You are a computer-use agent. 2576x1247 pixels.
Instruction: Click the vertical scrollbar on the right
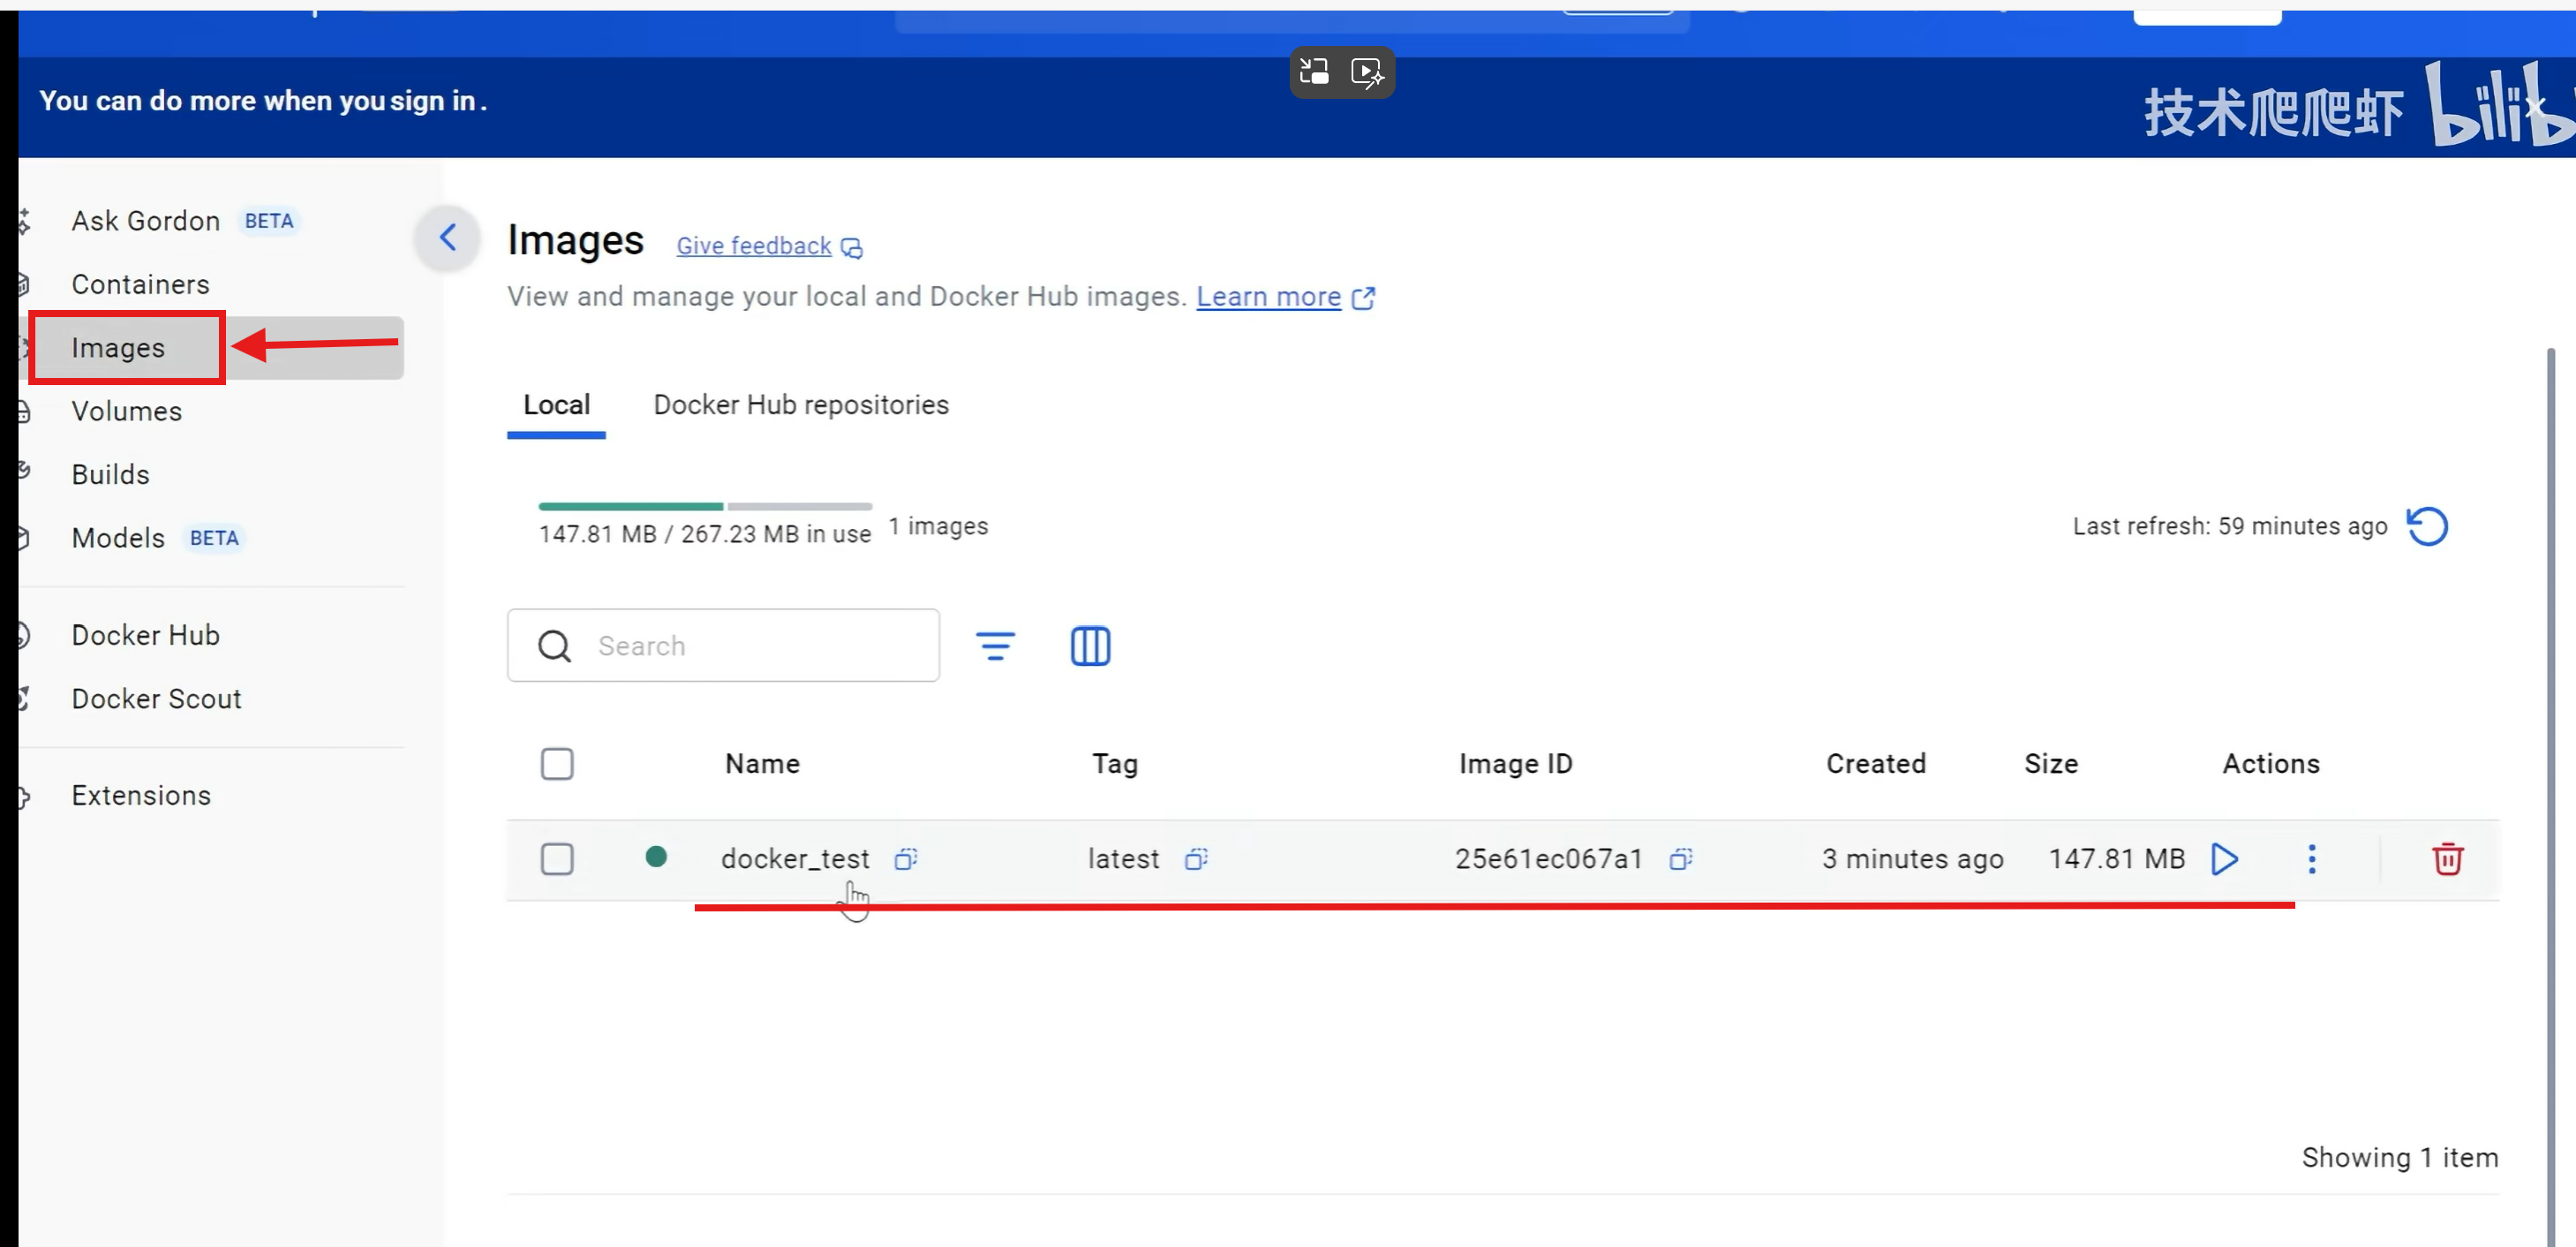click(x=2550, y=796)
